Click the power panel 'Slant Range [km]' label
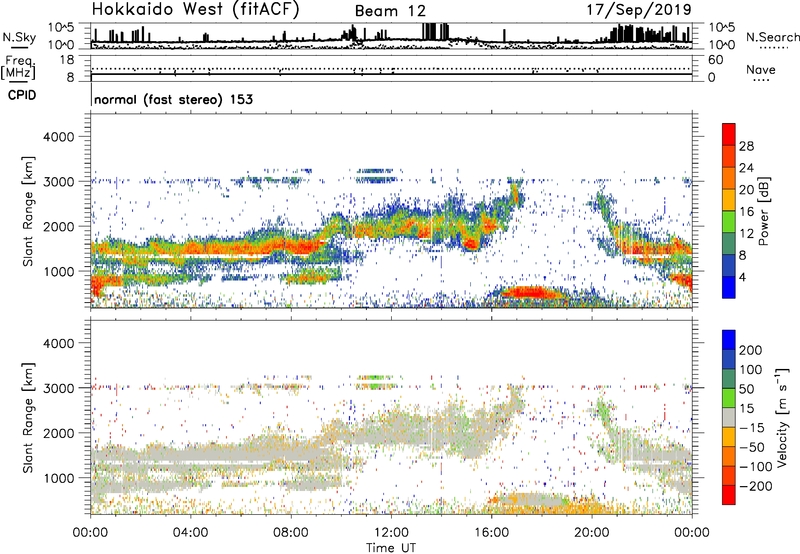Screen dimensions: 800x554 (28, 211)
